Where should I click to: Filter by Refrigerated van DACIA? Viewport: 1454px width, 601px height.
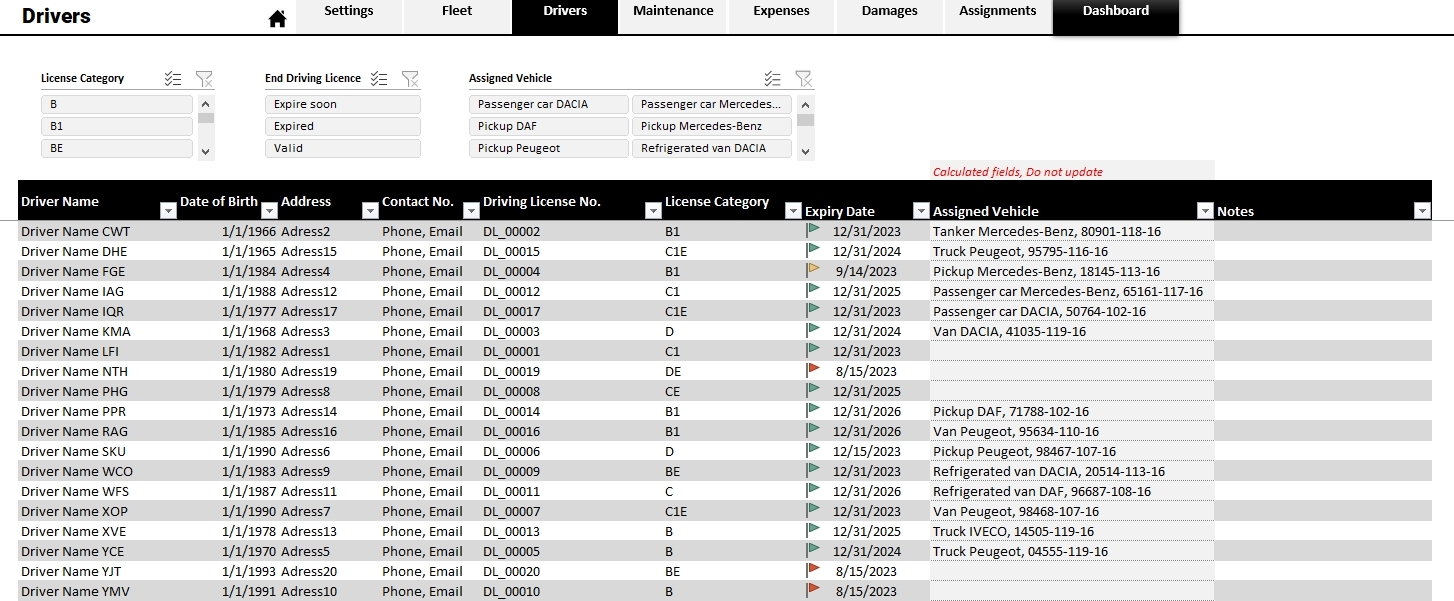click(x=712, y=148)
